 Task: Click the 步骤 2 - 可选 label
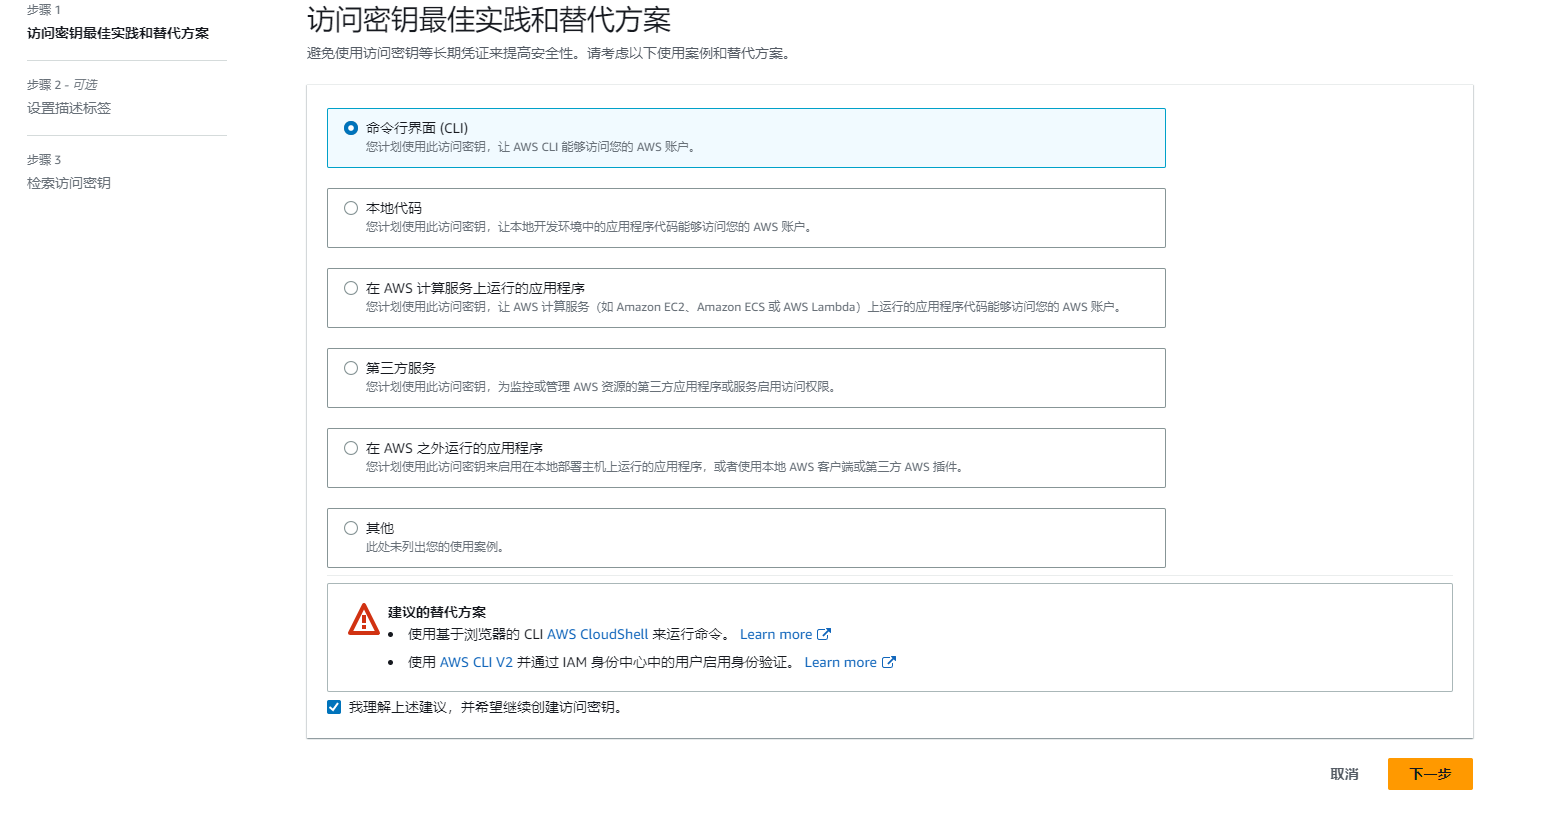[62, 85]
